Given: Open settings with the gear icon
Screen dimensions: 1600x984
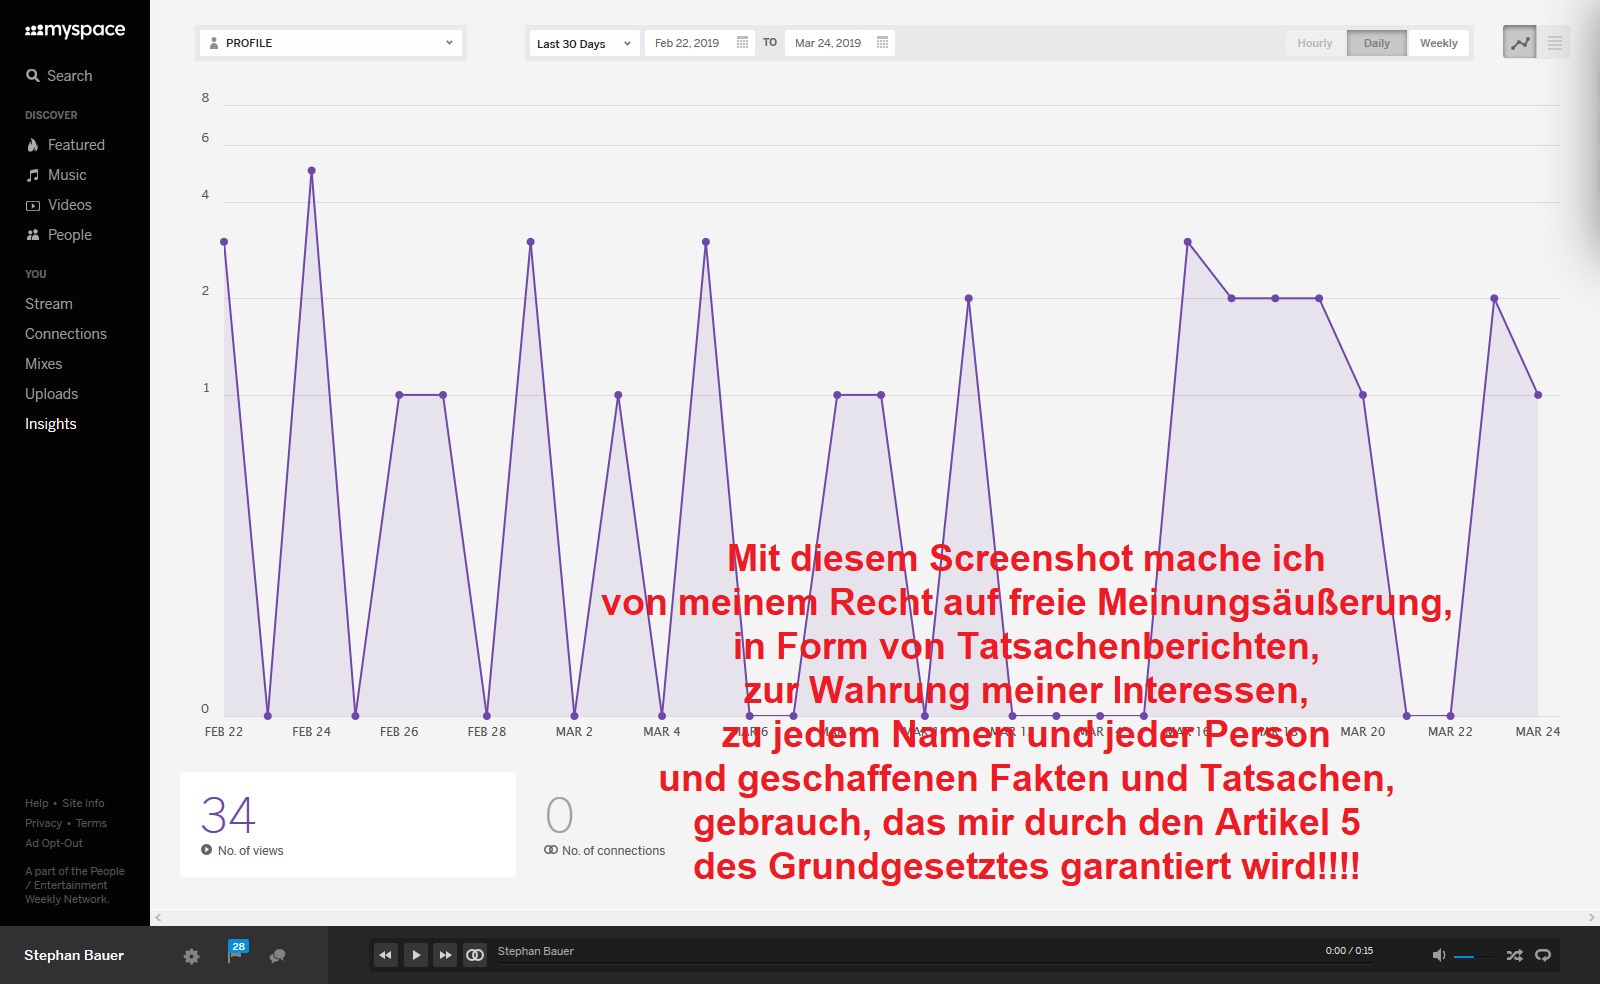Looking at the screenshot, I should click(192, 957).
